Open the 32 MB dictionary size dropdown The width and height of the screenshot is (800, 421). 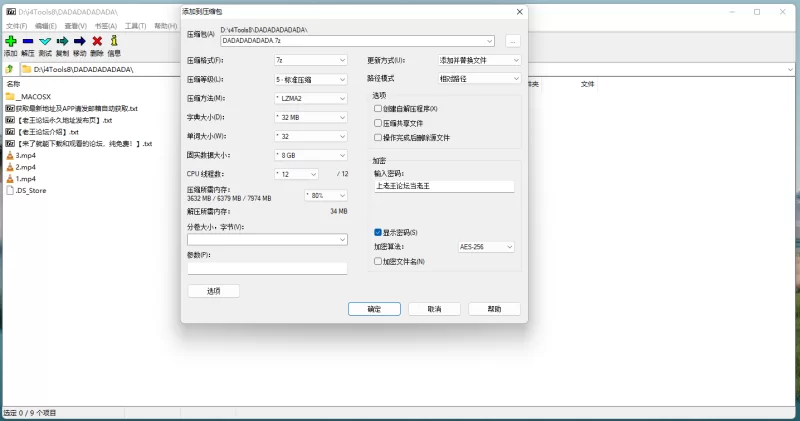pyautogui.click(x=311, y=117)
